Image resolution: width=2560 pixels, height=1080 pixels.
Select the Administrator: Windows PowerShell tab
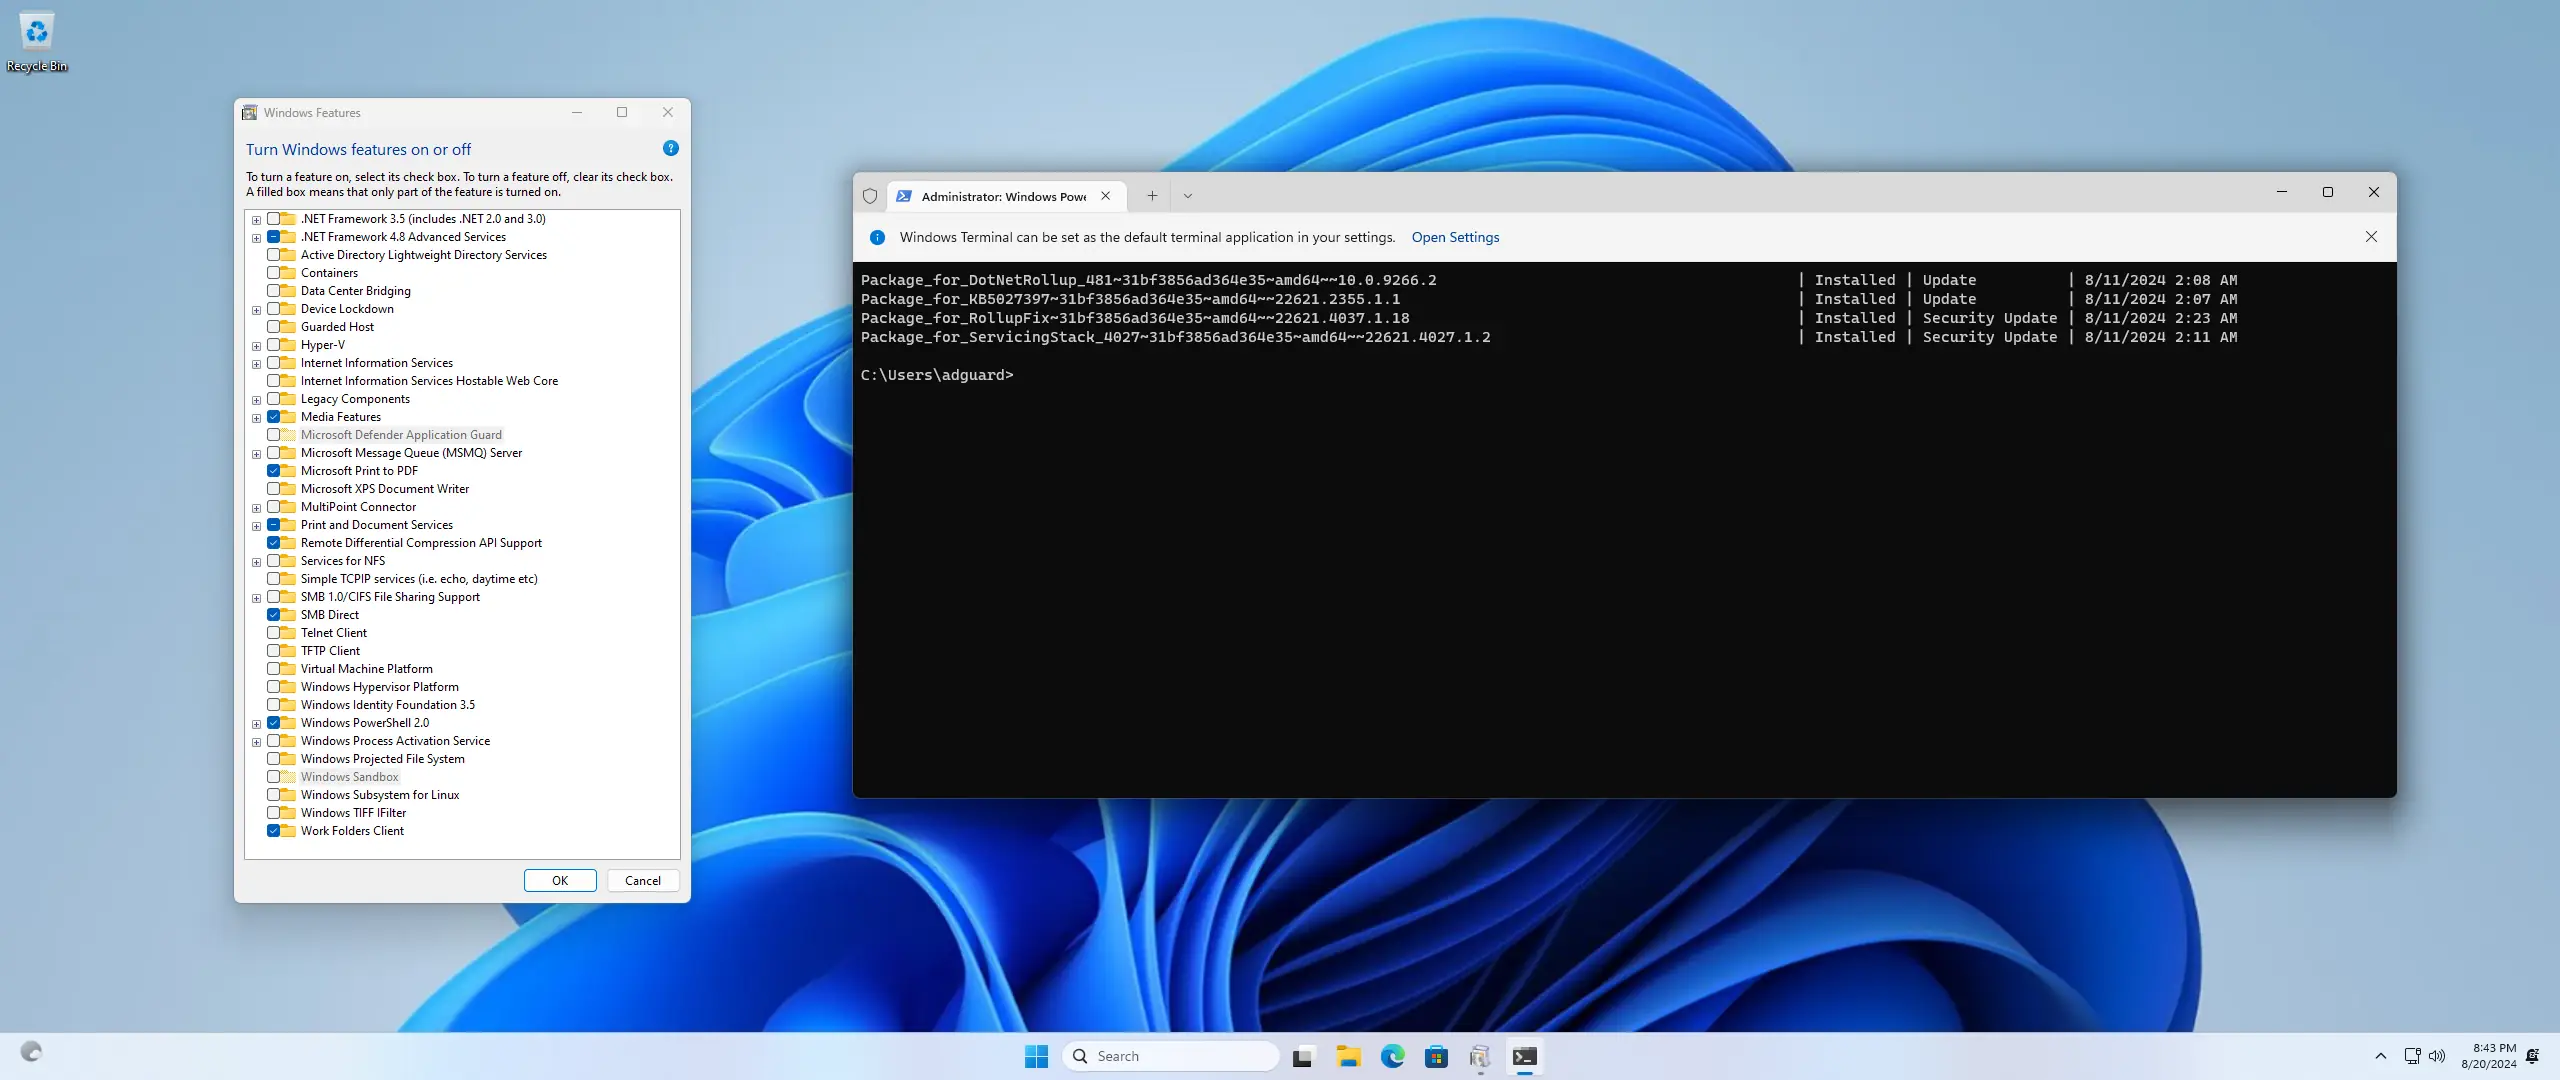(x=1002, y=196)
